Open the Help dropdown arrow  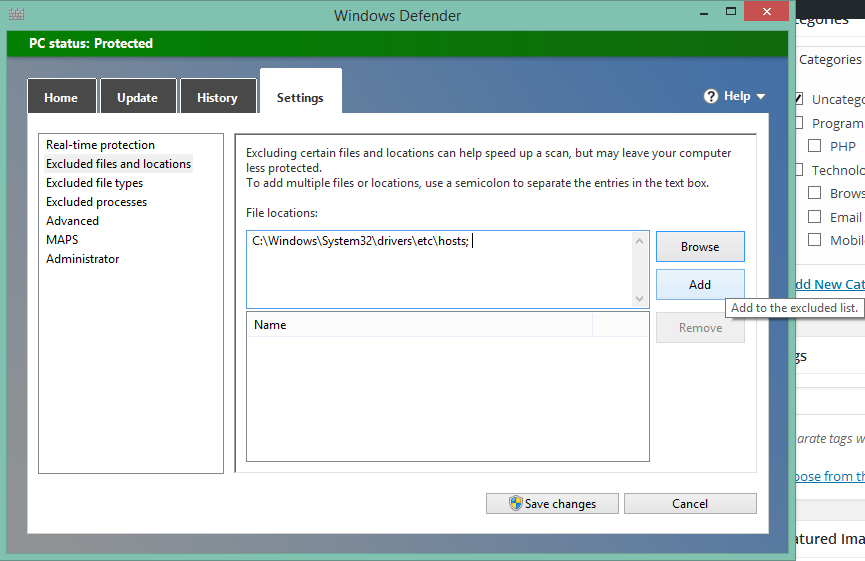(x=761, y=97)
